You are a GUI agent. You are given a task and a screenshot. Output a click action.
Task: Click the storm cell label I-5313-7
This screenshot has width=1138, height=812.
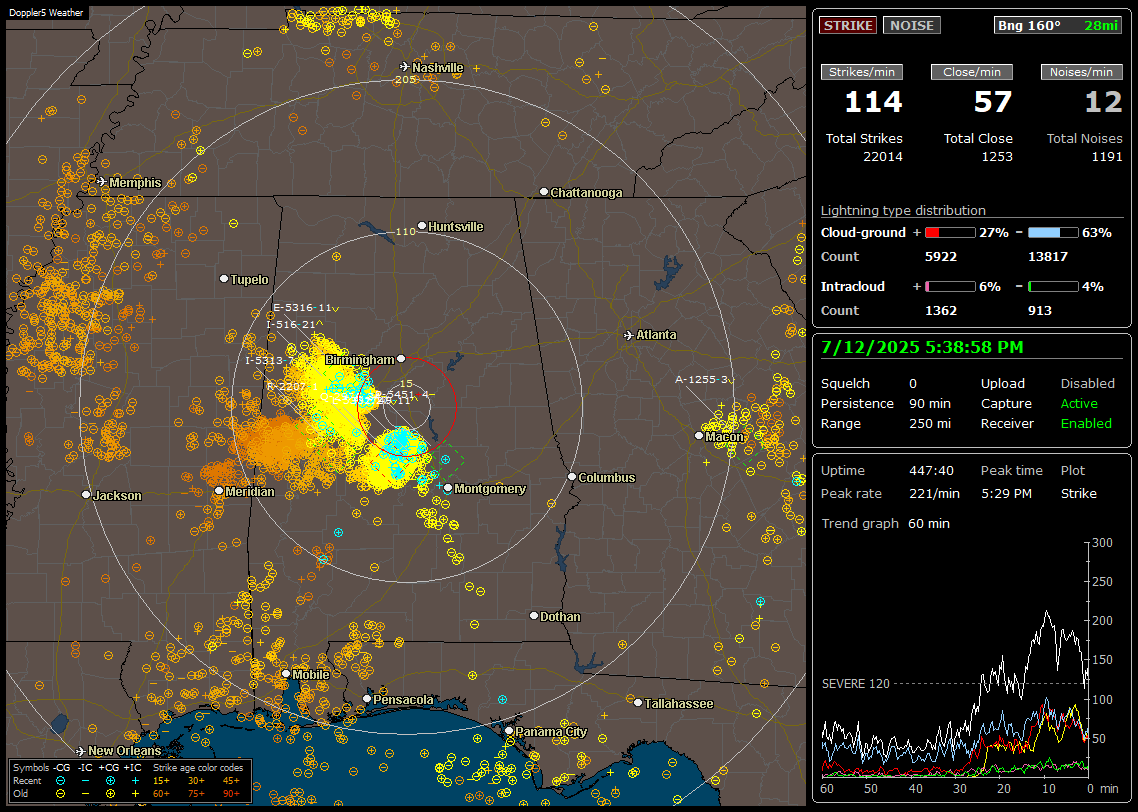(x=270, y=360)
